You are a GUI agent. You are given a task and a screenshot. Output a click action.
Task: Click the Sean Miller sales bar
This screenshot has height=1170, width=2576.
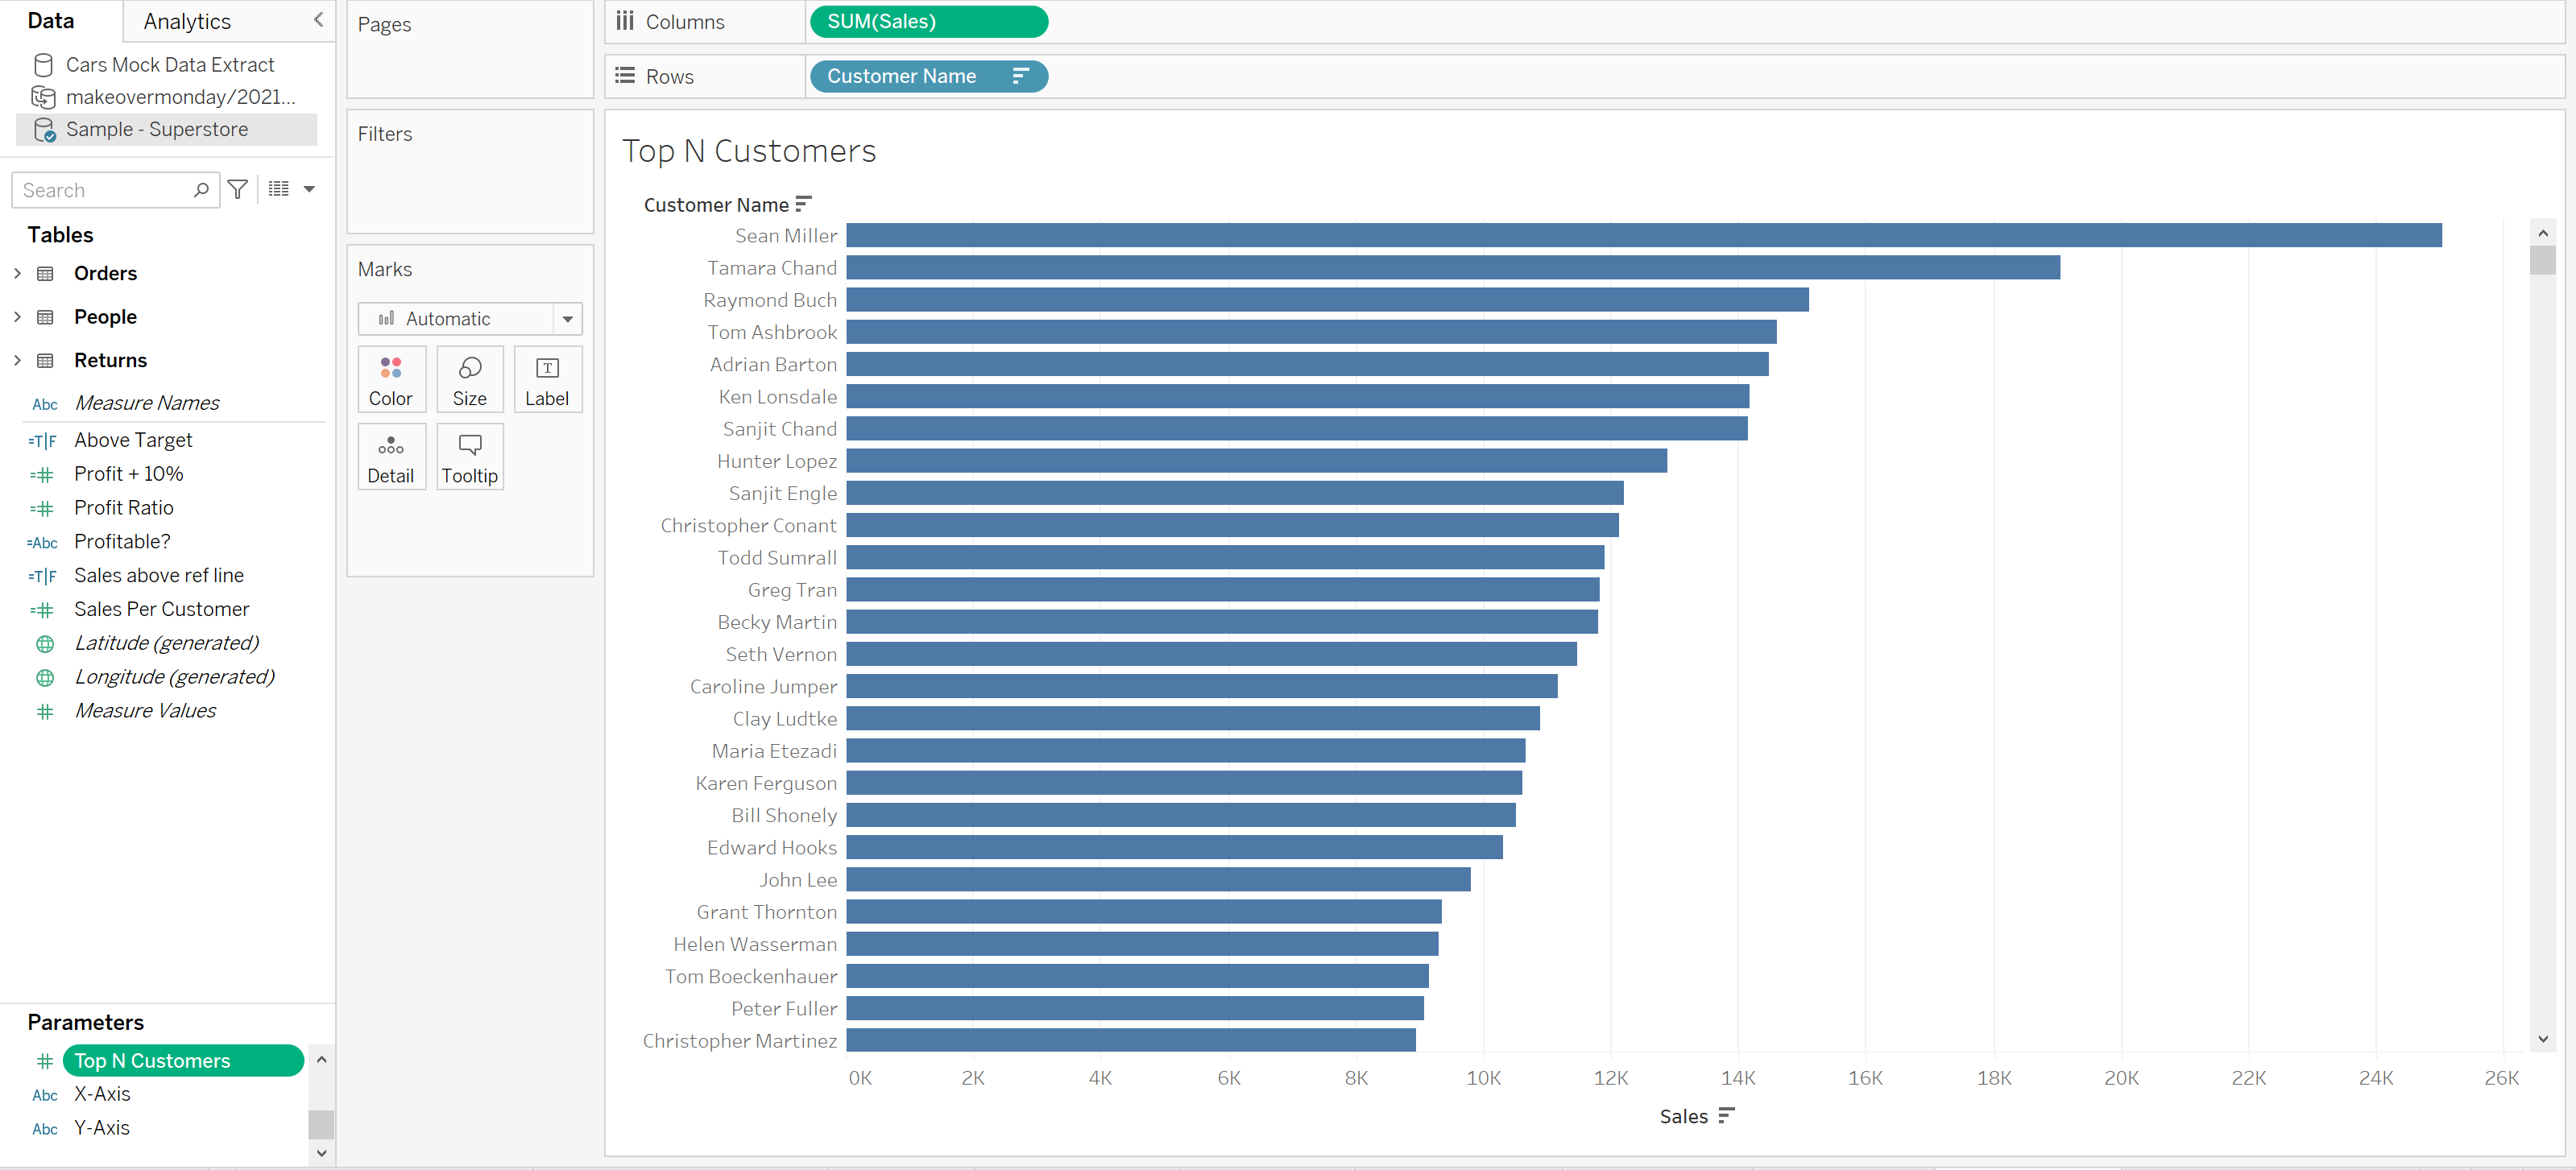[1643, 235]
